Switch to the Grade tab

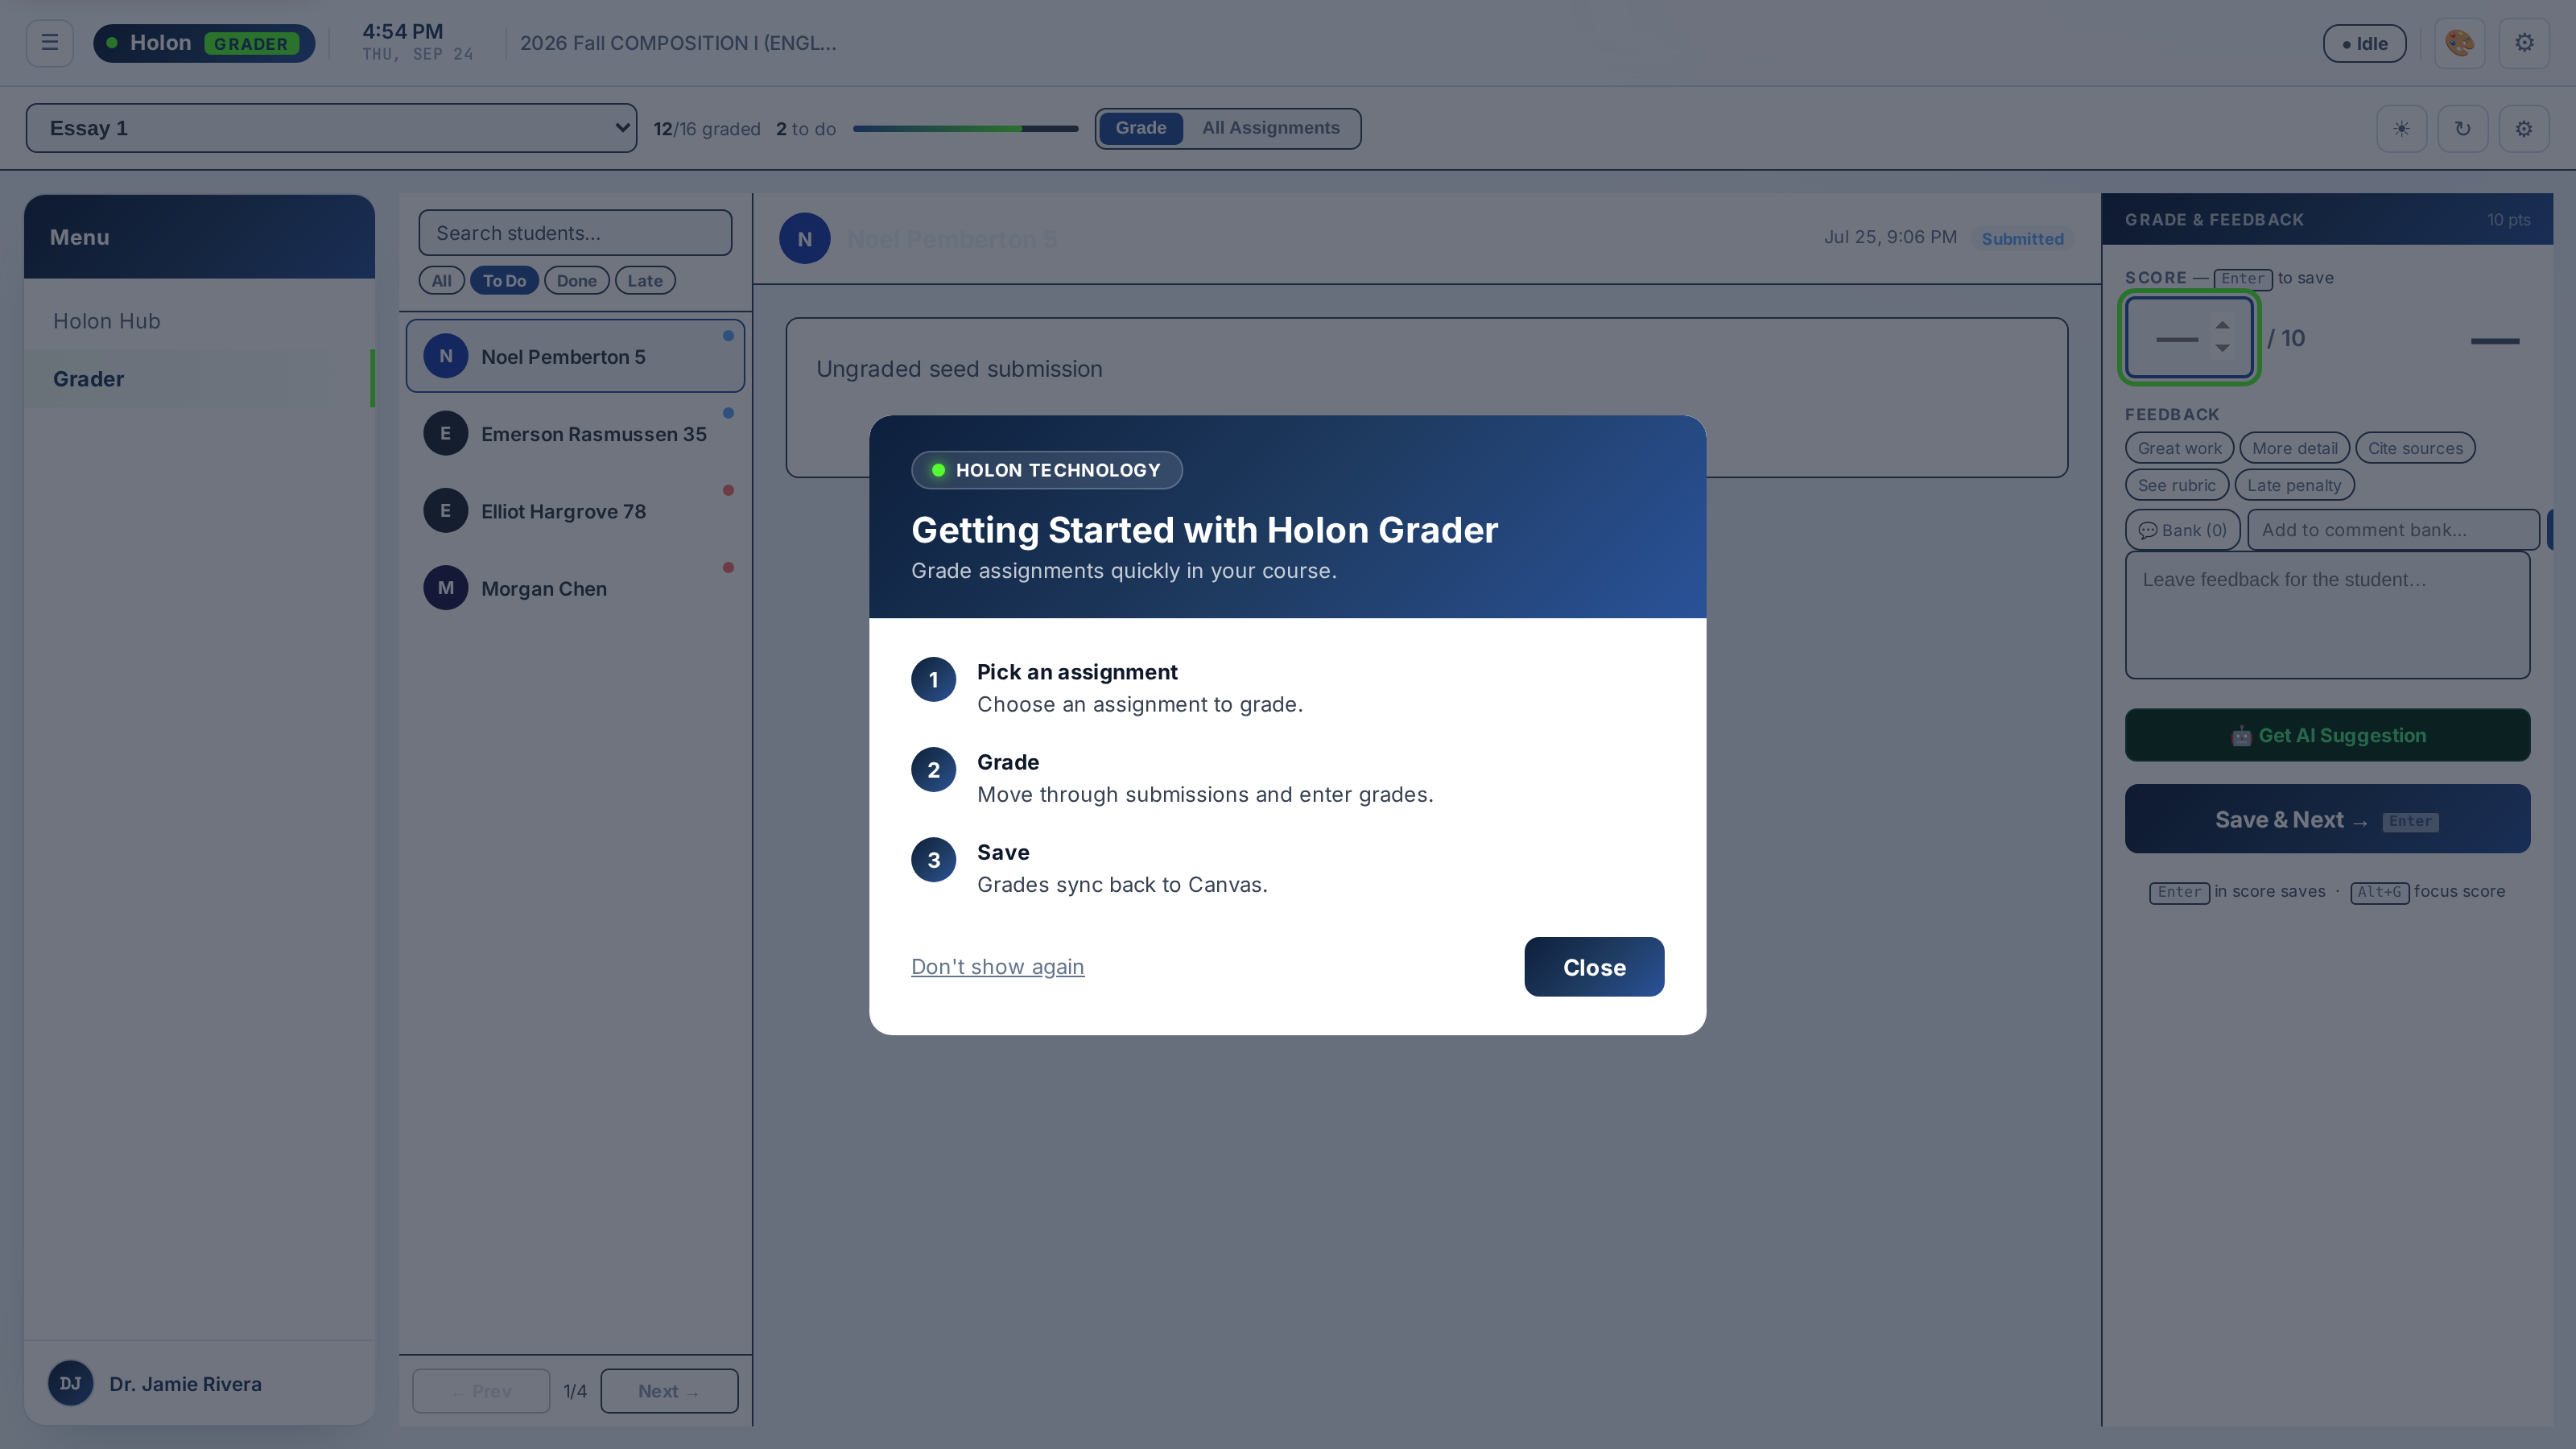(1140, 128)
